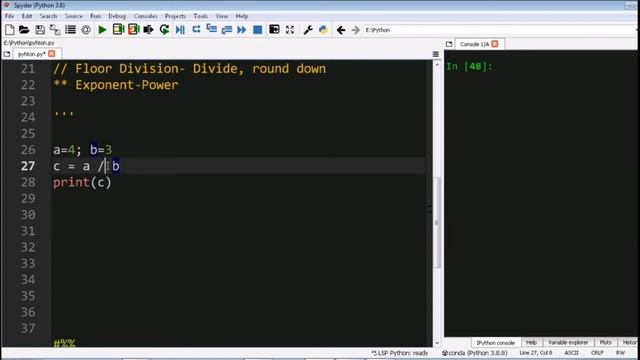Image resolution: width=640 pixels, height=360 pixels.
Task: Start debugging the file
Action: click(180, 30)
